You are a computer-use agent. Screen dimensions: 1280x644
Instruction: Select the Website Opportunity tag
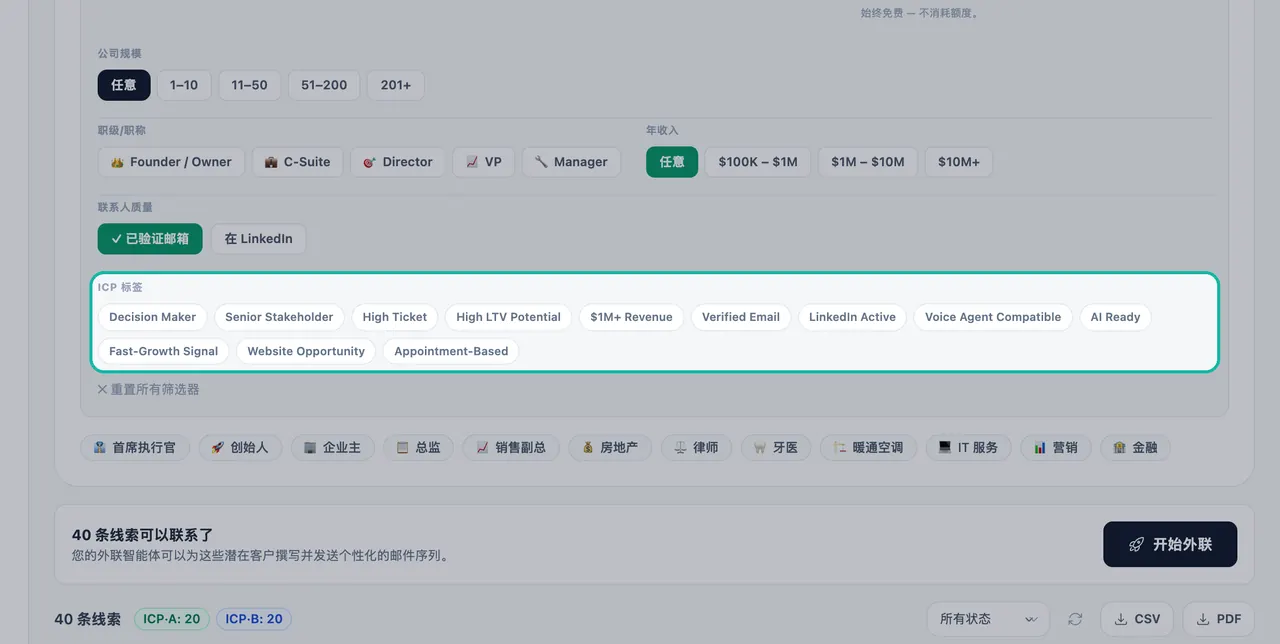(306, 351)
